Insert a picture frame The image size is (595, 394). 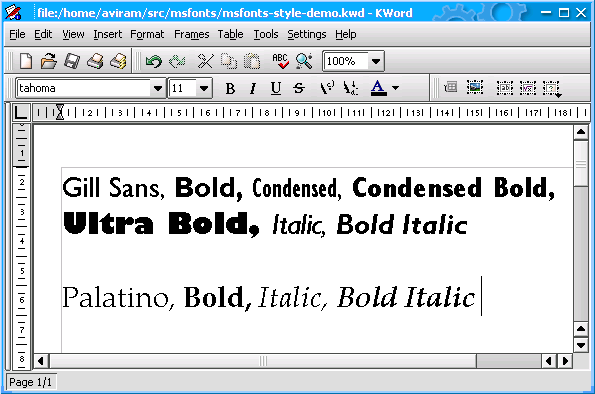[475, 88]
